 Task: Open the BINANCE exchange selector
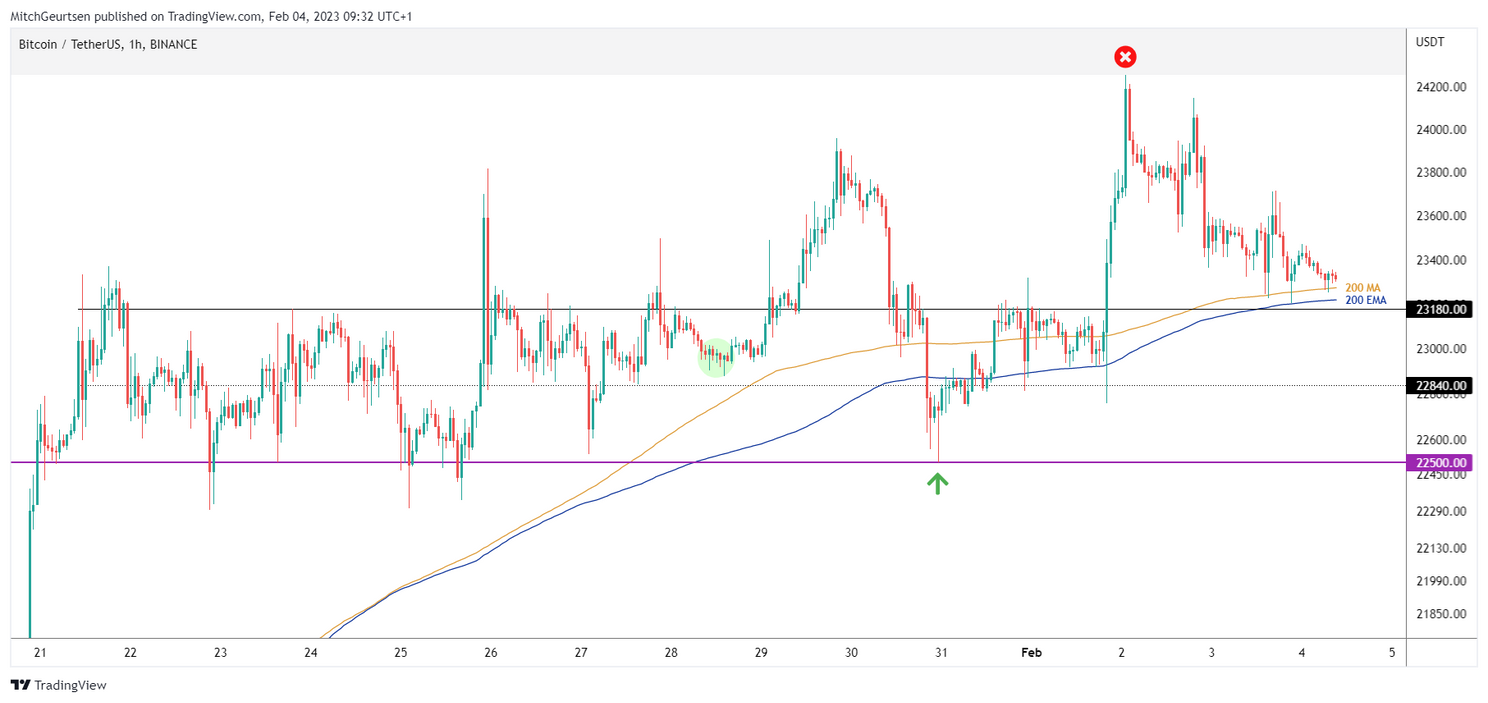pos(171,44)
